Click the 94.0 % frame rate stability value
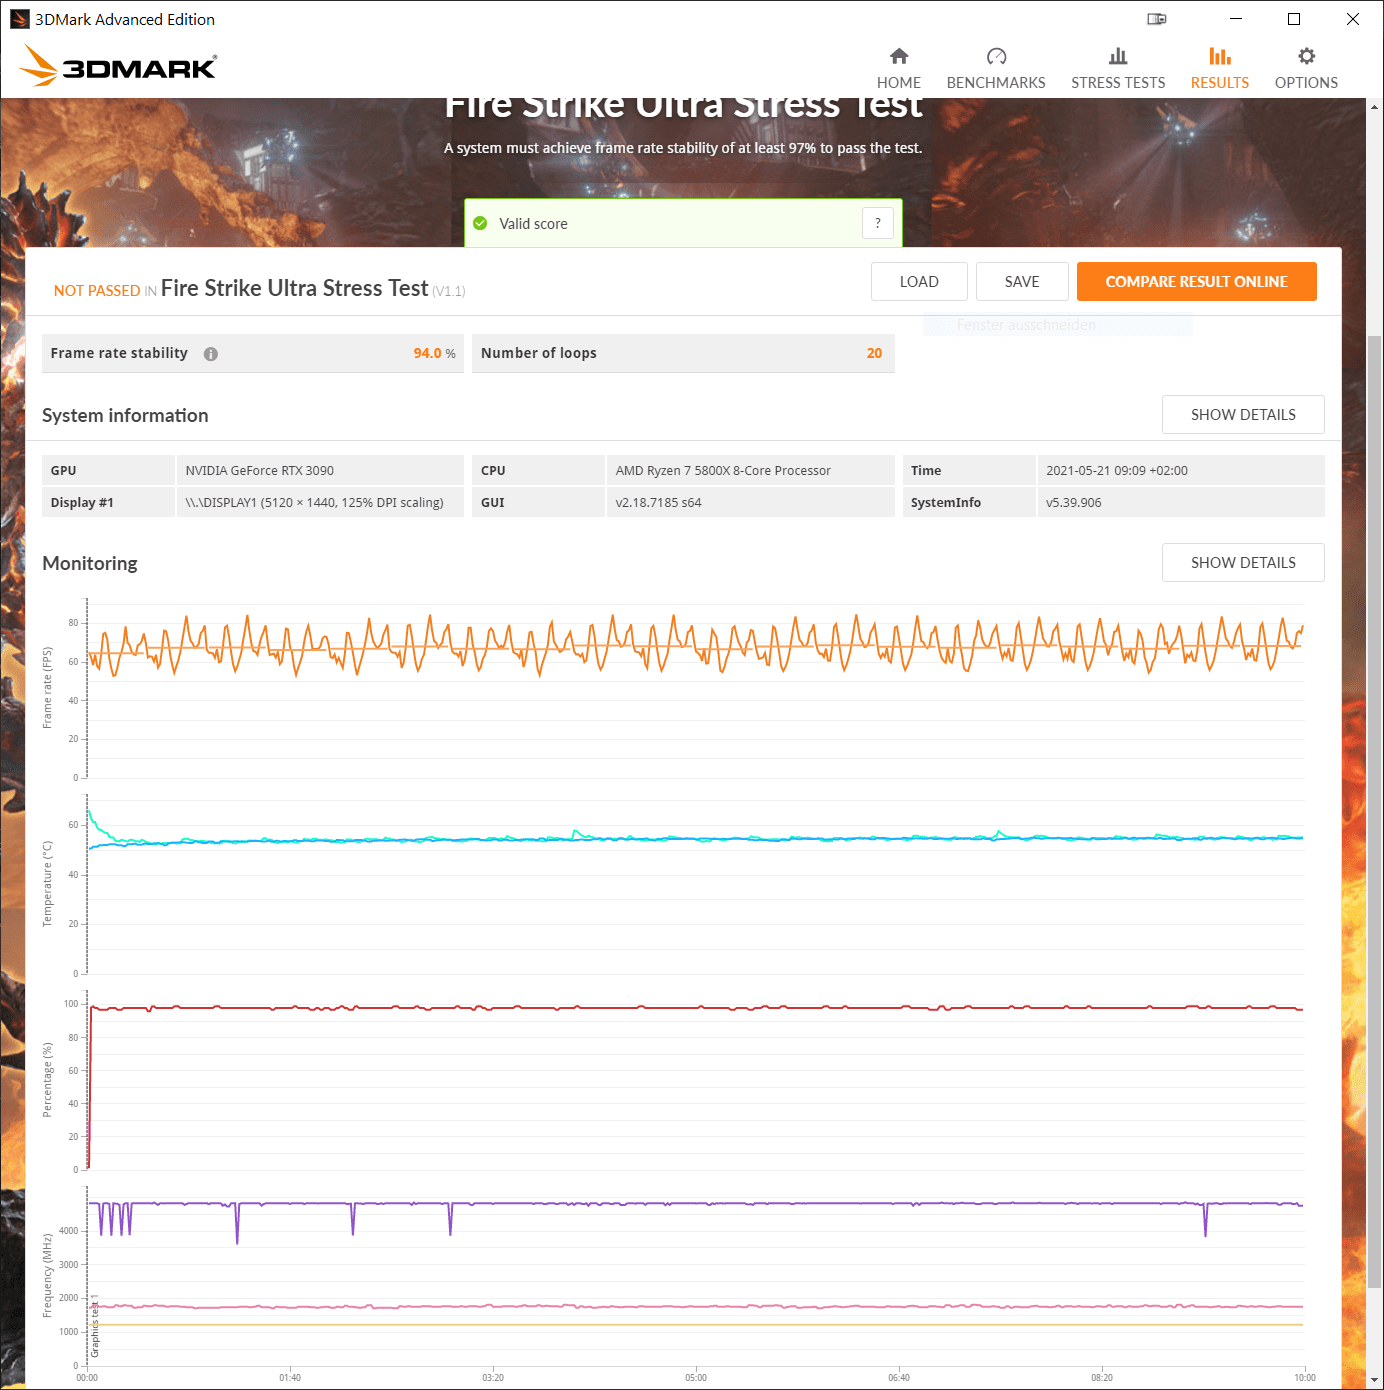This screenshot has height=1390, width=1384. tap(434, 353)
